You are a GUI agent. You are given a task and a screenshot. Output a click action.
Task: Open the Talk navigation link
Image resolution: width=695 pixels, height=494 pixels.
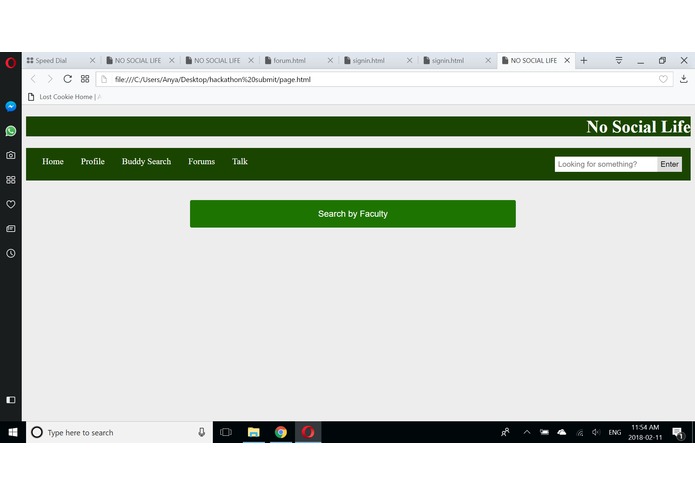point(240,161)
